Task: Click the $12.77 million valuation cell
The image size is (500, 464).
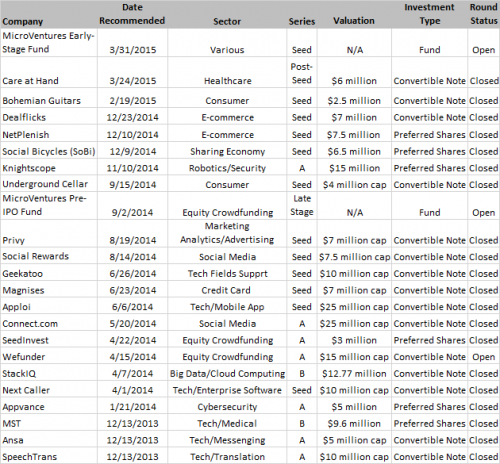Action: 354,373
